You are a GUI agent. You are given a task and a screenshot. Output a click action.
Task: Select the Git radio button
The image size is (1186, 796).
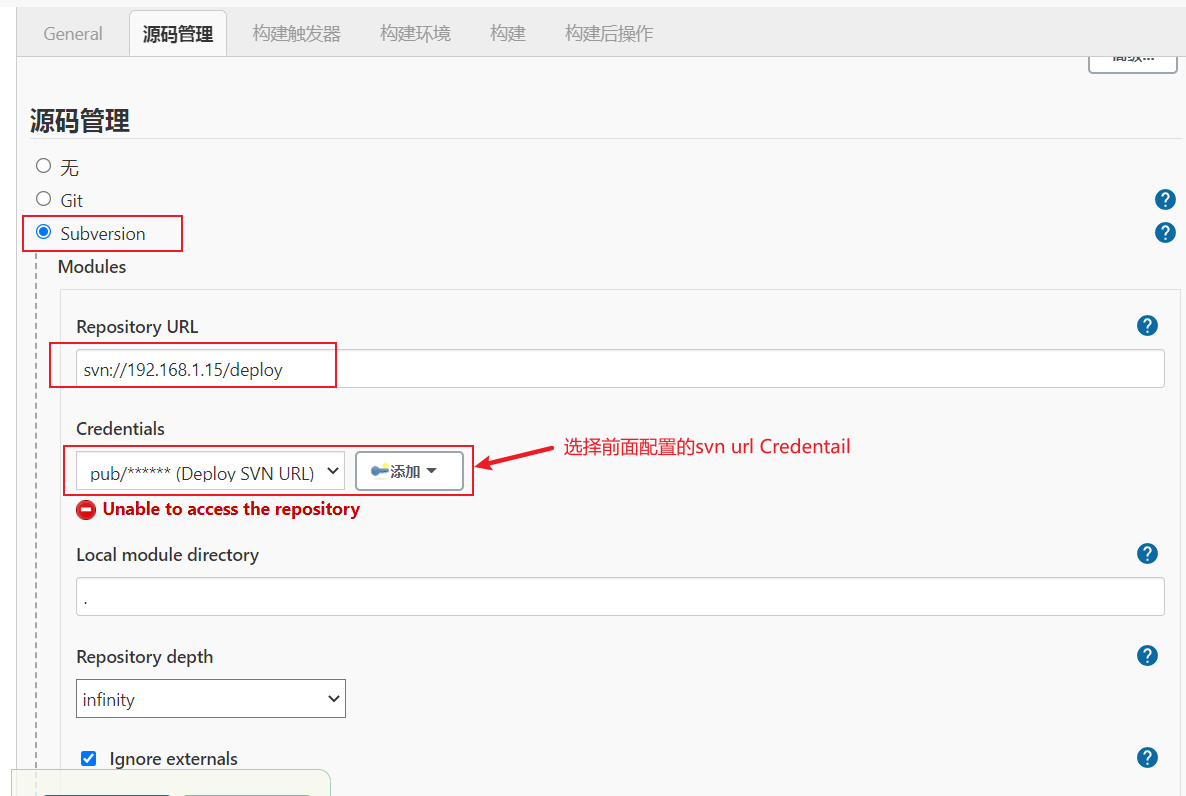click(x=43, y=199)
